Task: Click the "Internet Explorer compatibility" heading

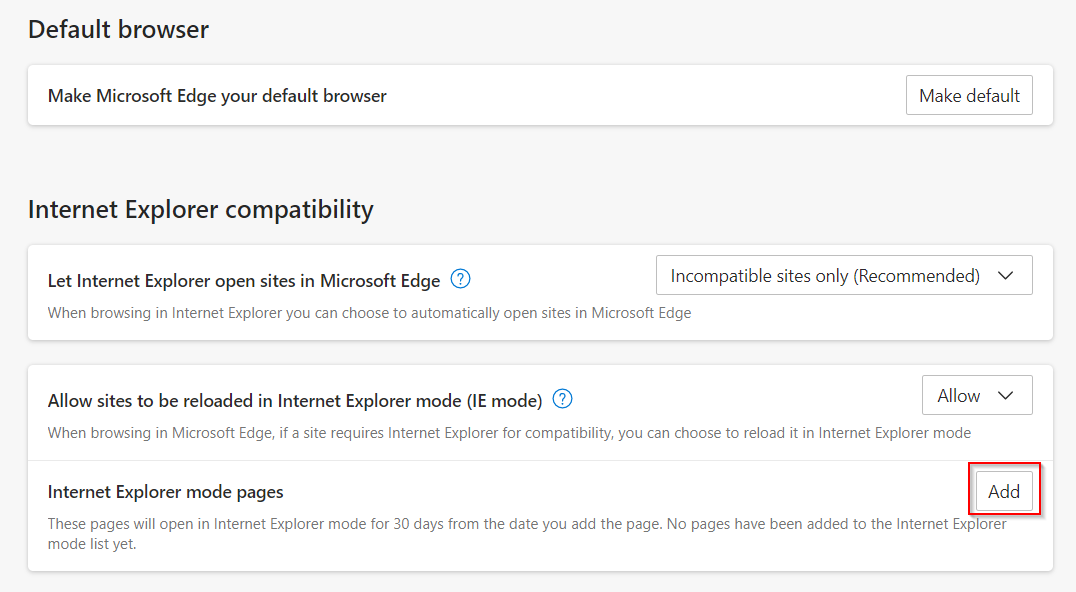Action: coord(200,210)
